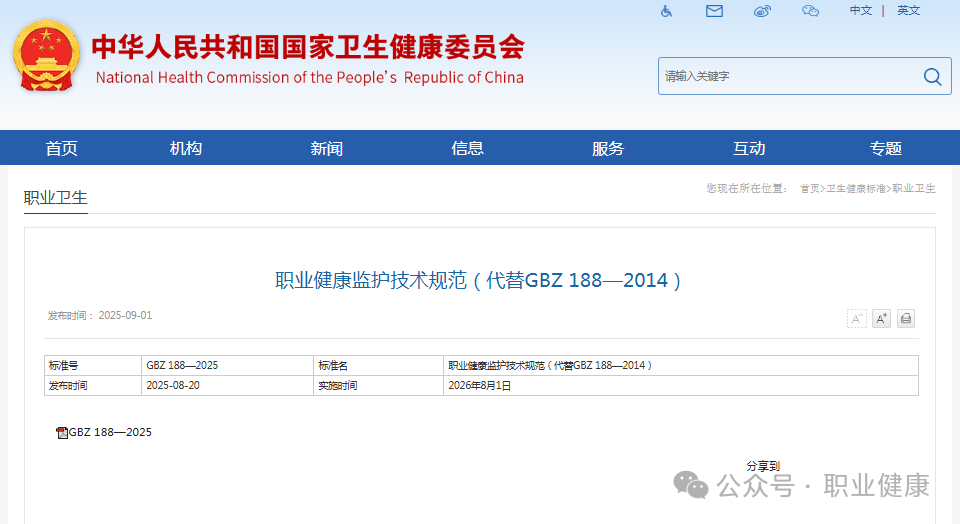Open the email envelope icon
Viewport: 960px width, 524px height.
[x=714, y=11]
